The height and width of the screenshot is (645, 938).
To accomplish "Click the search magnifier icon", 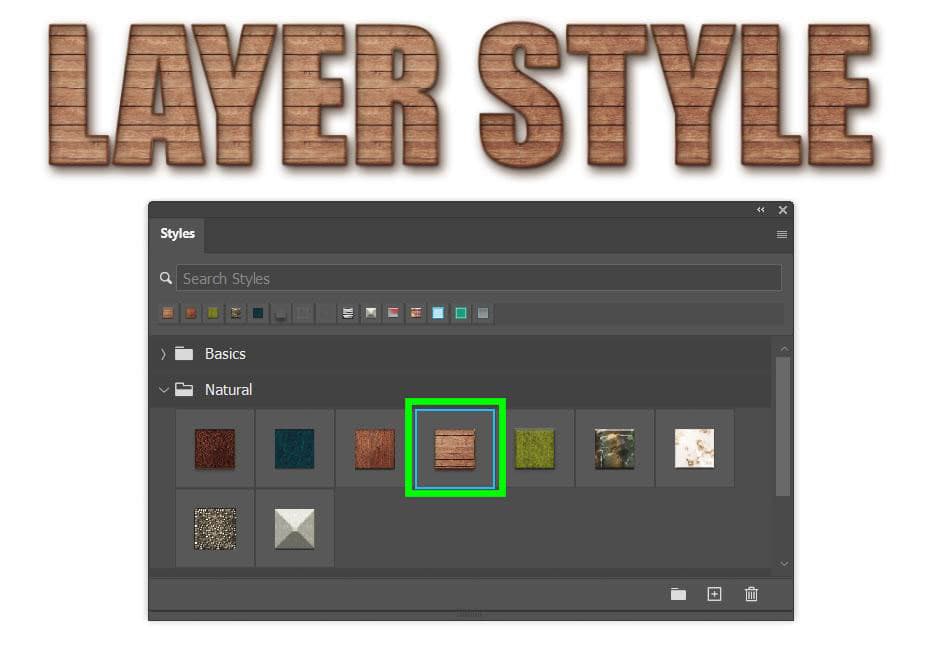I will (166, 278).
